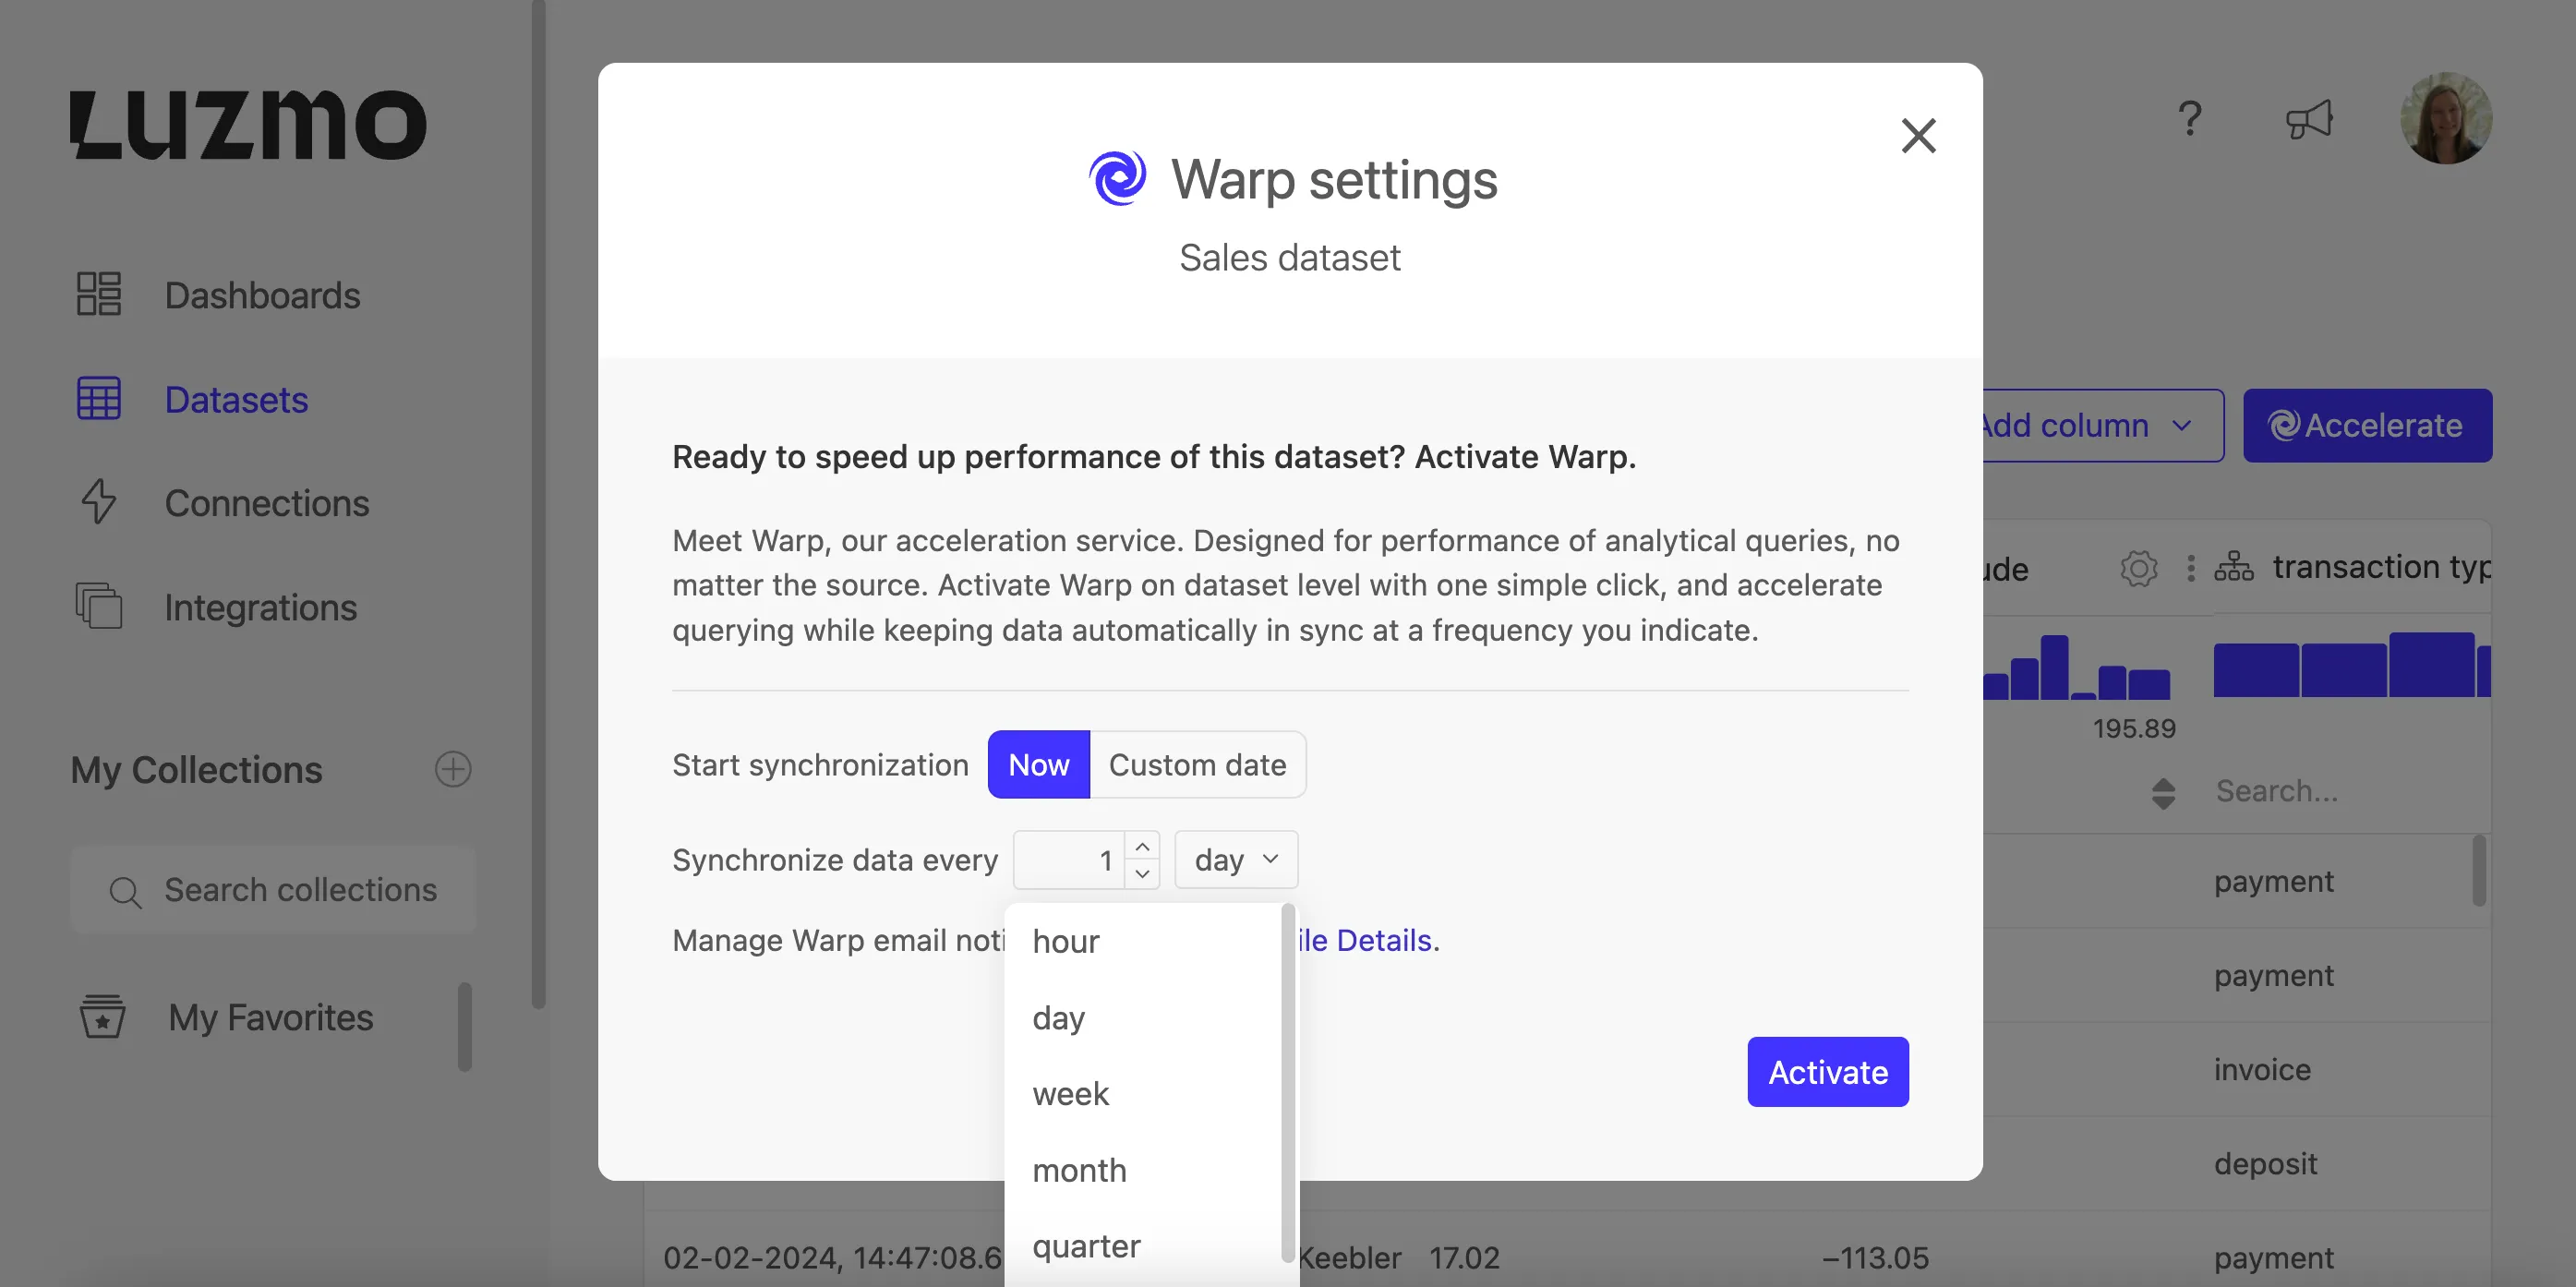The height and width of the screenshot is (1287, 2576).
Task: Open announcements megaphone icon
Action: click(2309, 120)
